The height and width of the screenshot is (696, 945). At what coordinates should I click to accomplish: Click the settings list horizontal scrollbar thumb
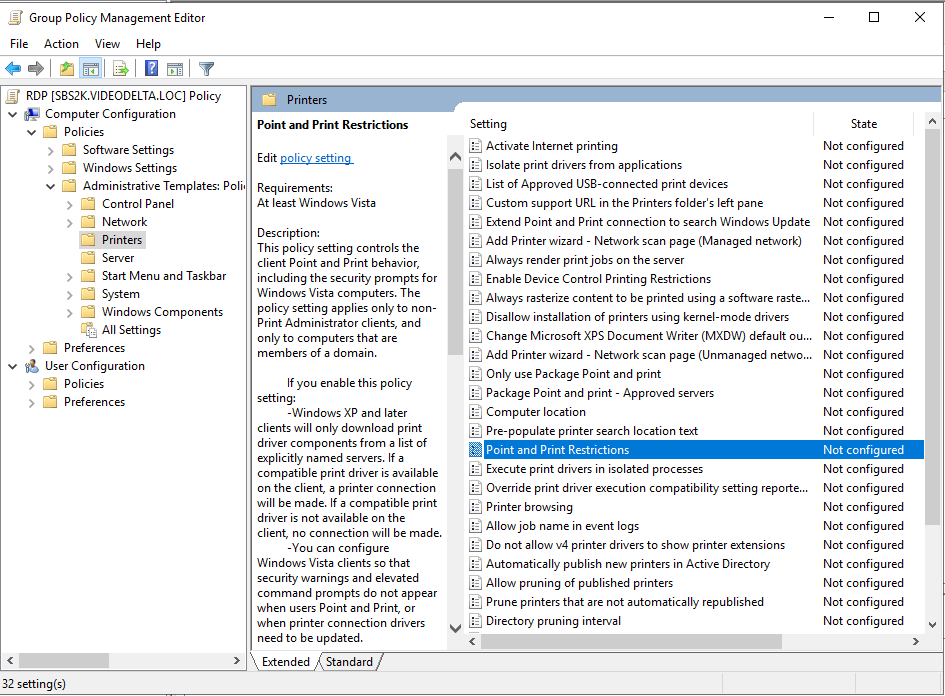(631, 641)
